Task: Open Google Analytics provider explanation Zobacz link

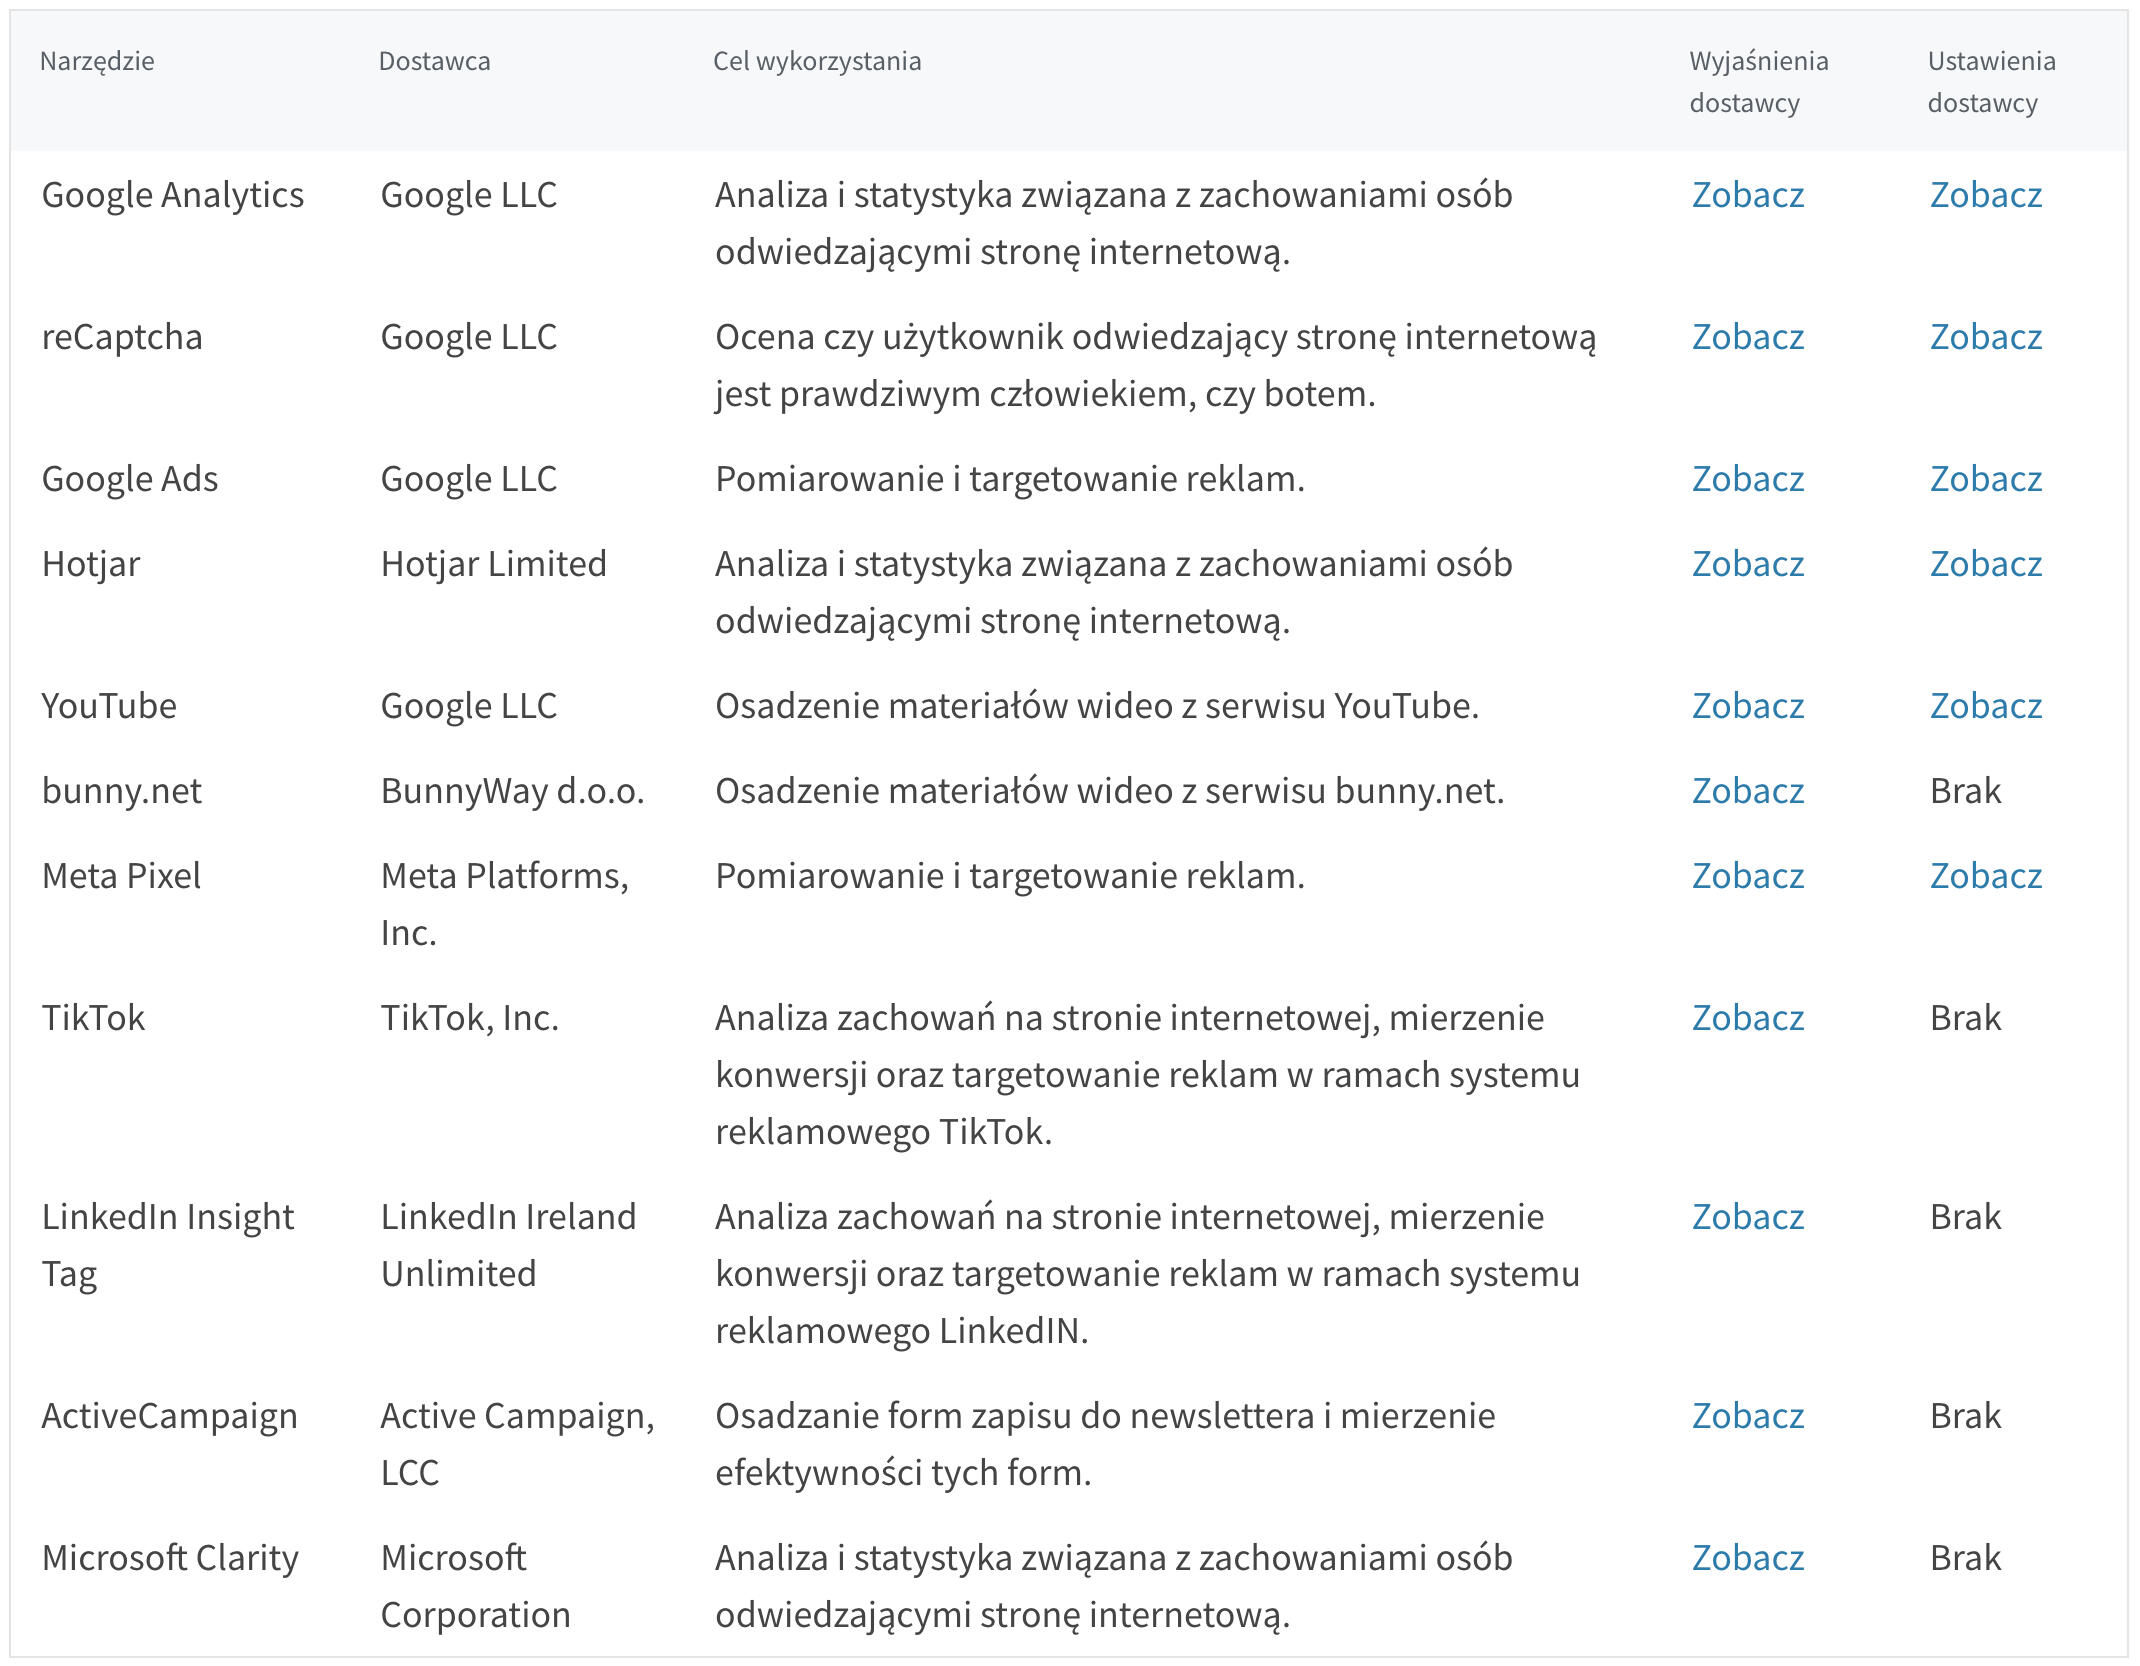Action: point(1747,195)
